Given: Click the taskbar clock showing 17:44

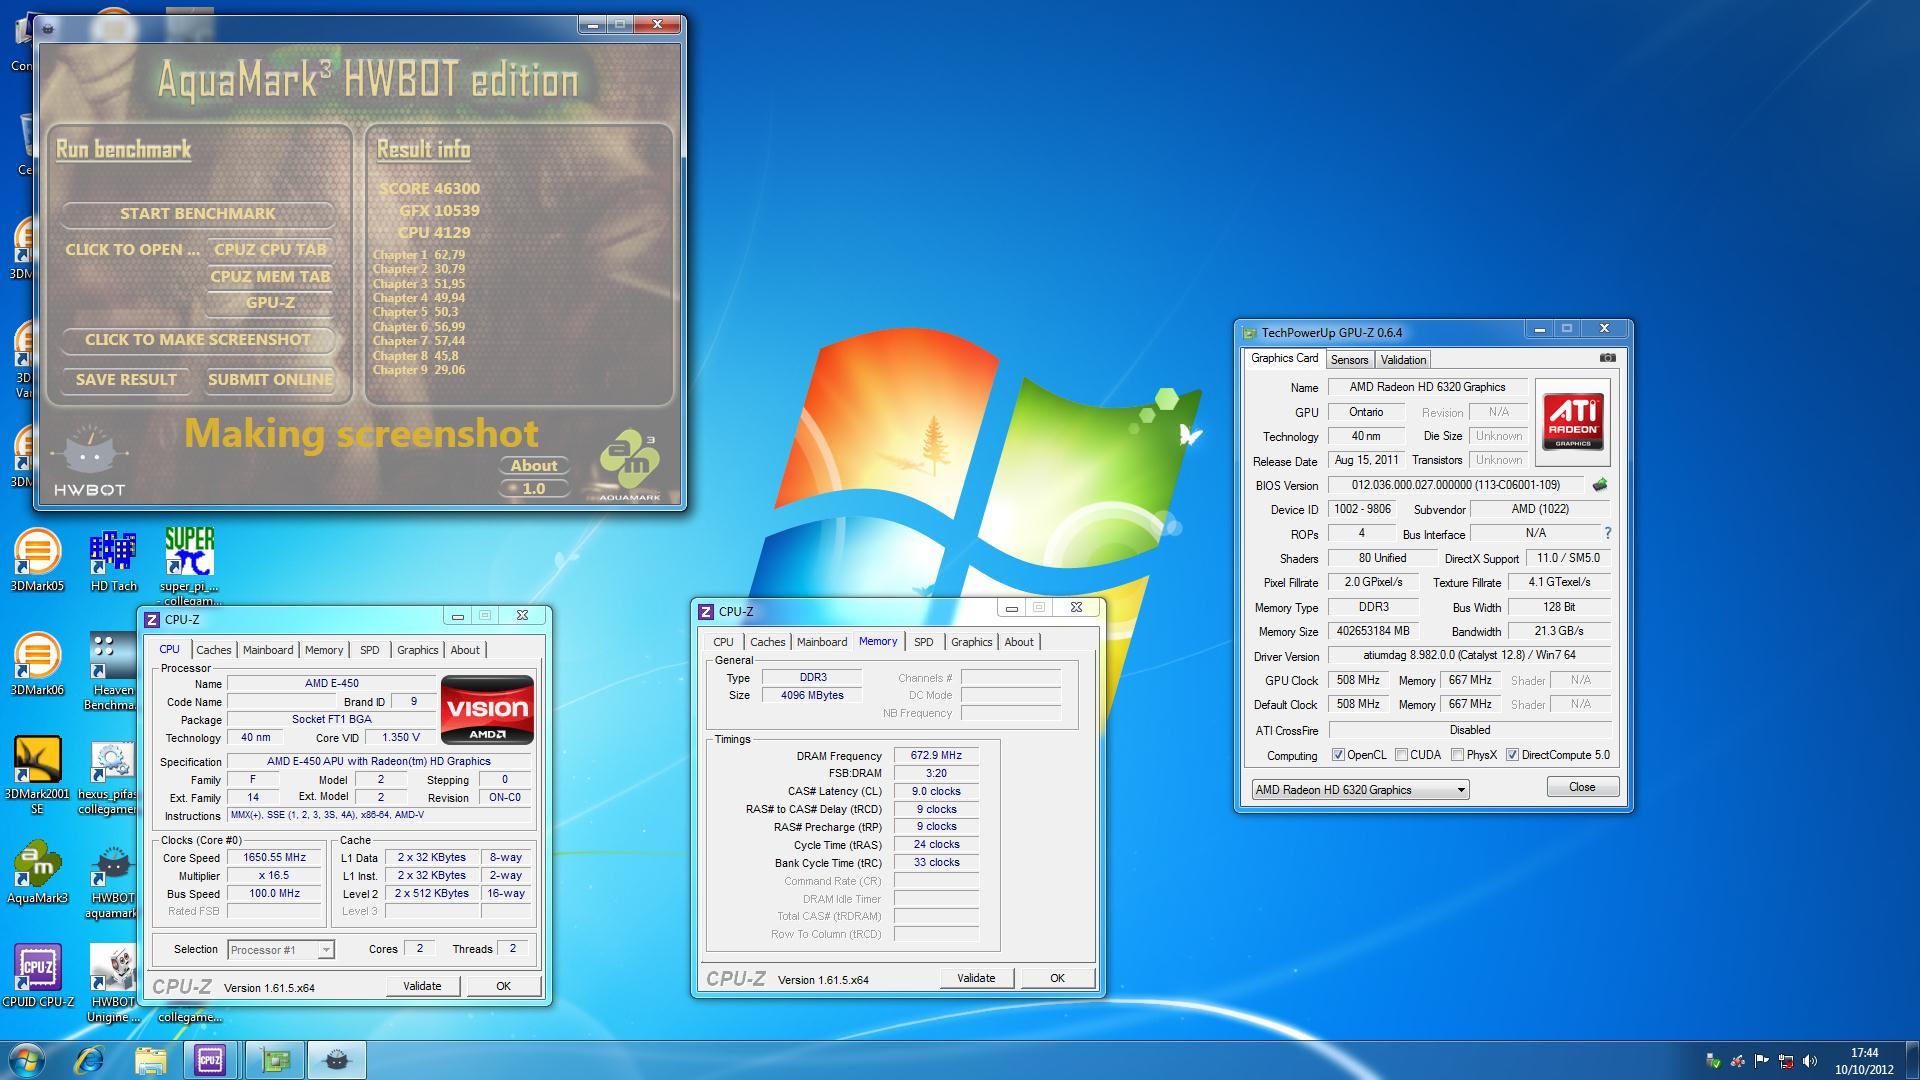Looking at the screenshot, I should 1864,1061.
